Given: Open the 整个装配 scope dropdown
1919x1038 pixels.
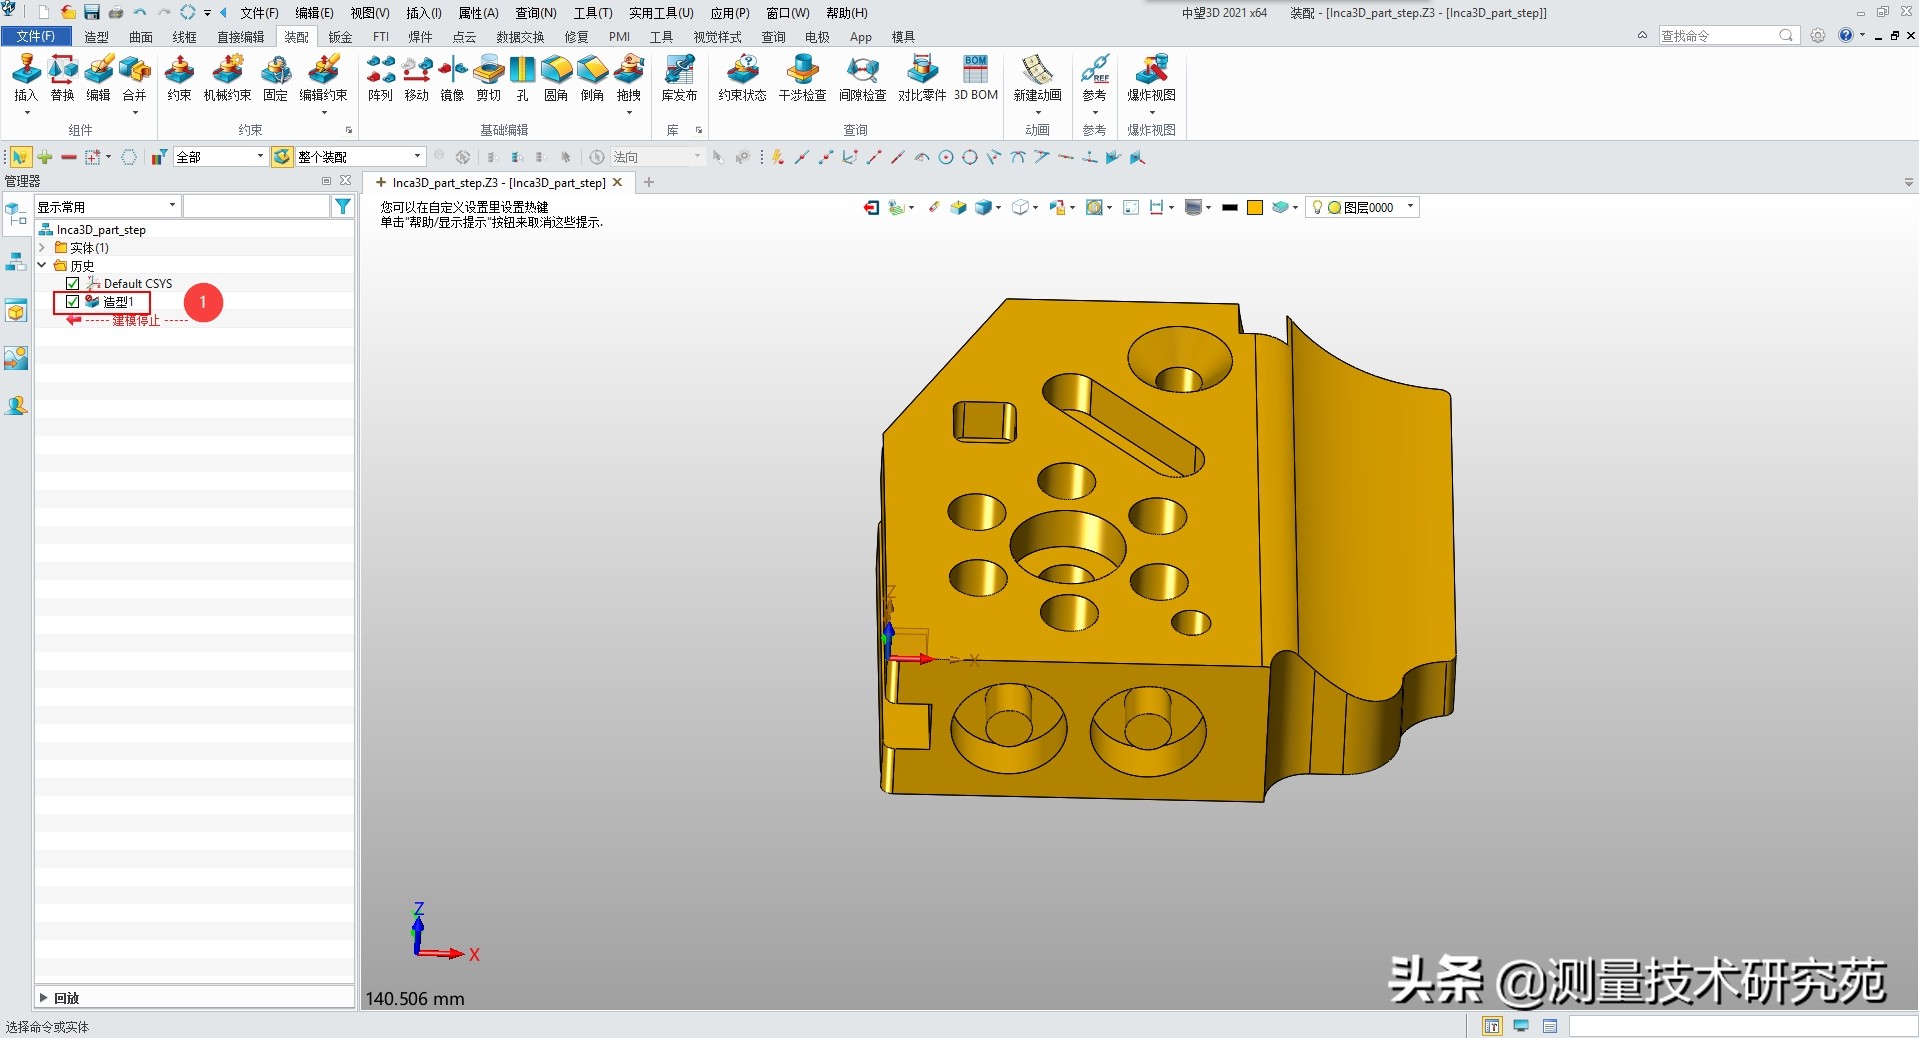Looking at the screenshot, I should tap(359, 156).
